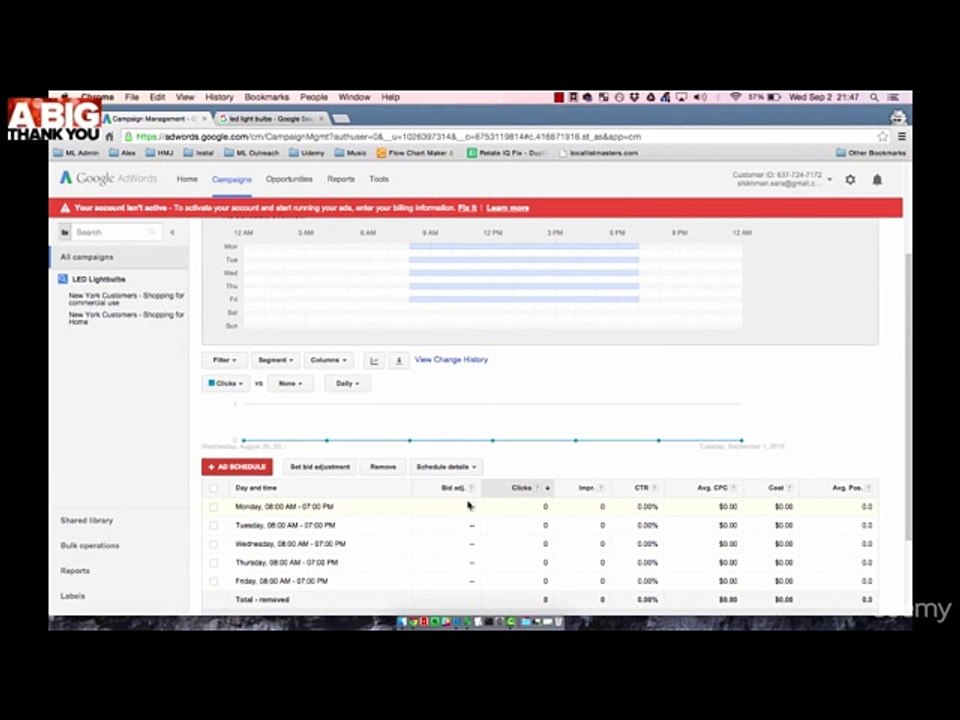This screenshot has height=720, width=960.
Task: Open the View Change History link
Action: 451,359
